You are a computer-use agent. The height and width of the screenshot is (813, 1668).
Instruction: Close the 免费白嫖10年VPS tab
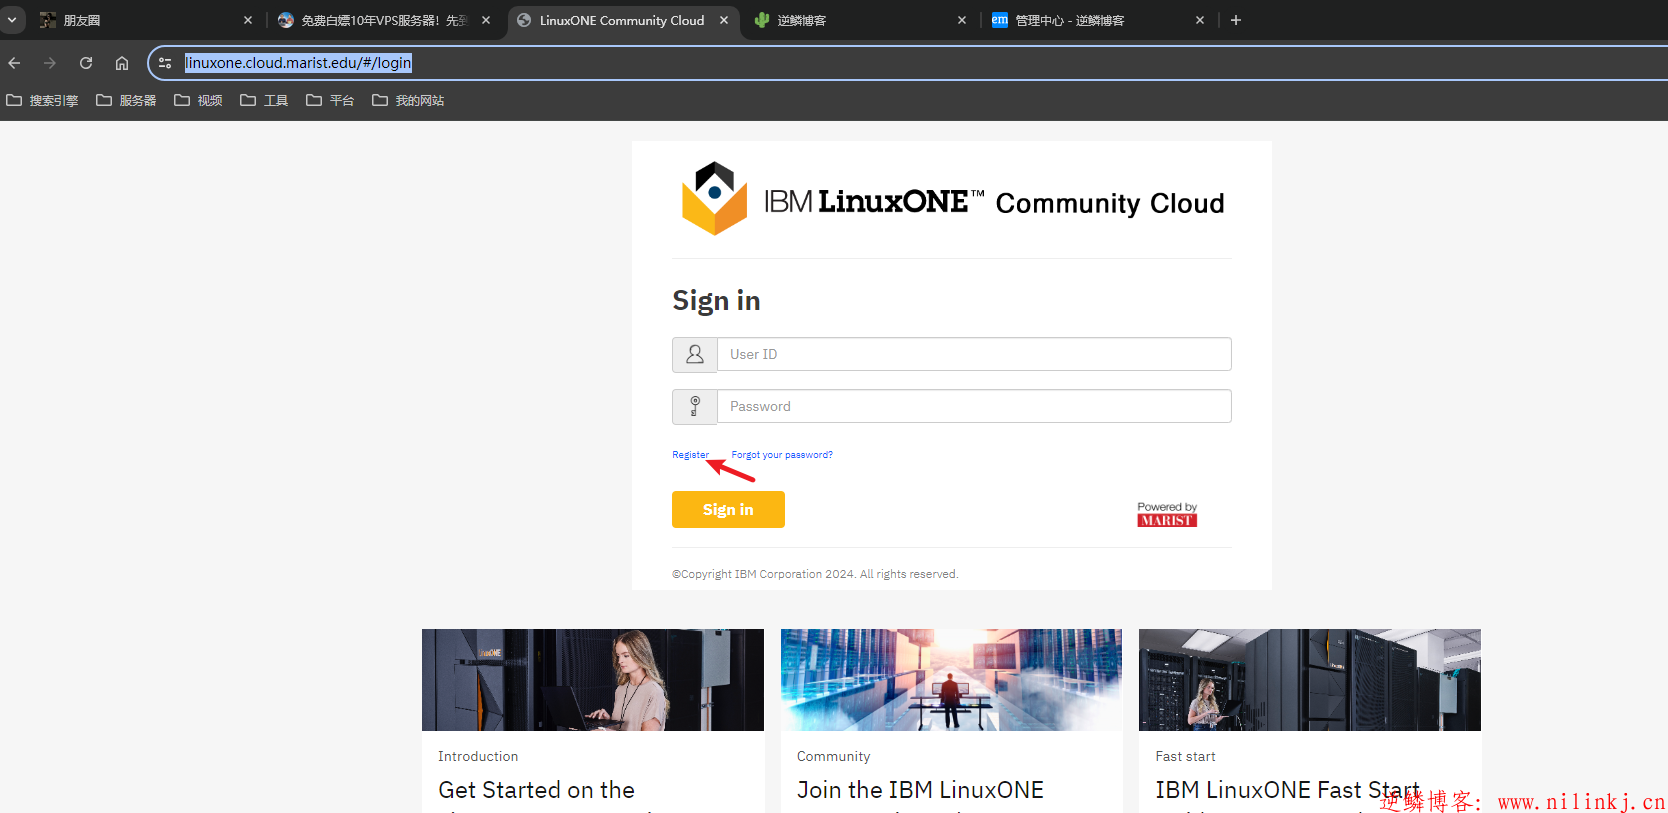486,20
